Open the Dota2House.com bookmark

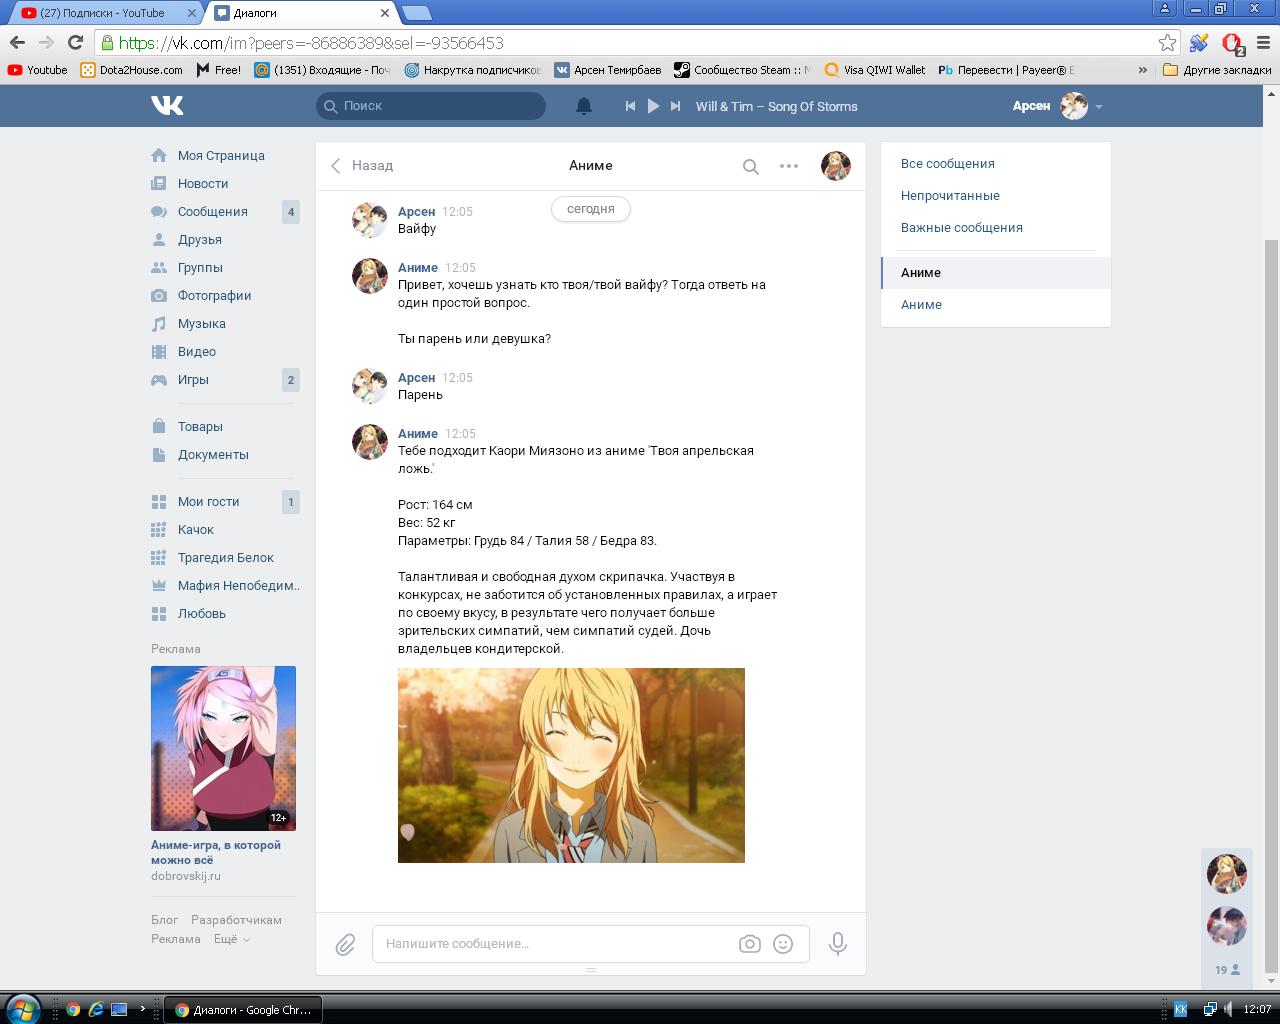pyautogui.click(x=131, y=70)
